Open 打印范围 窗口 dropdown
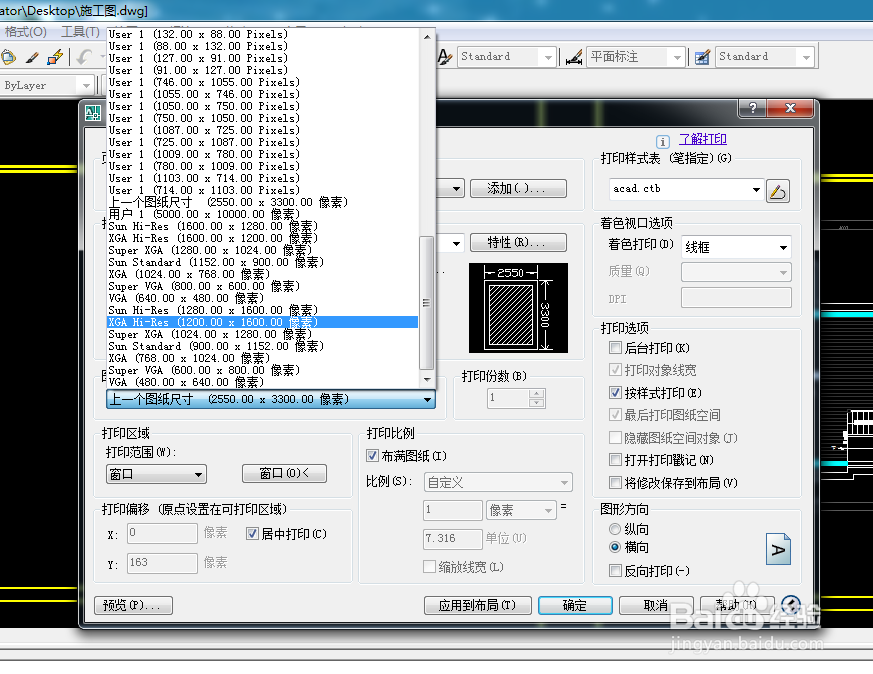This screenshot has height=674, width=873. tap(156, 474)
